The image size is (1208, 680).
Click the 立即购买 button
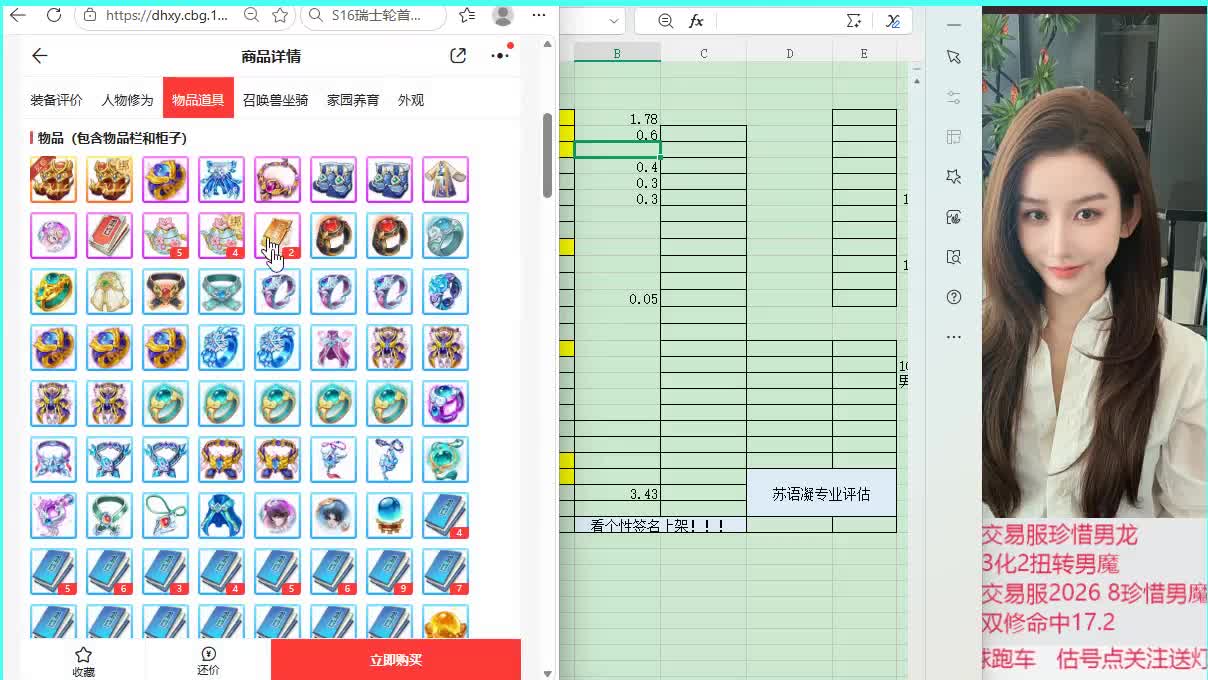click(x=396, y=659)
